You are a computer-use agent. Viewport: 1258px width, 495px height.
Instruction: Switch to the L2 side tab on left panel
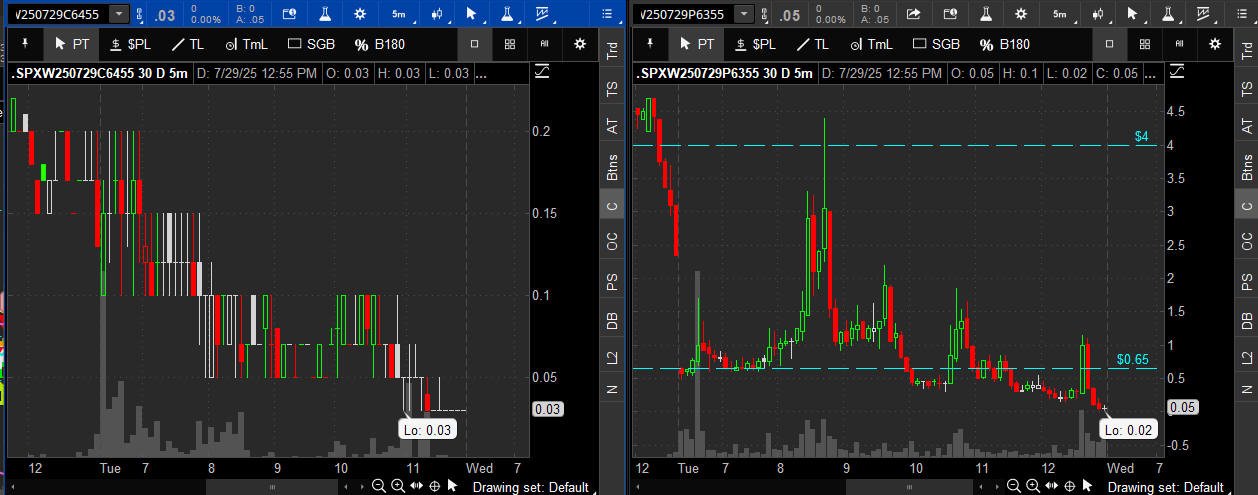[x=612, y=357]
